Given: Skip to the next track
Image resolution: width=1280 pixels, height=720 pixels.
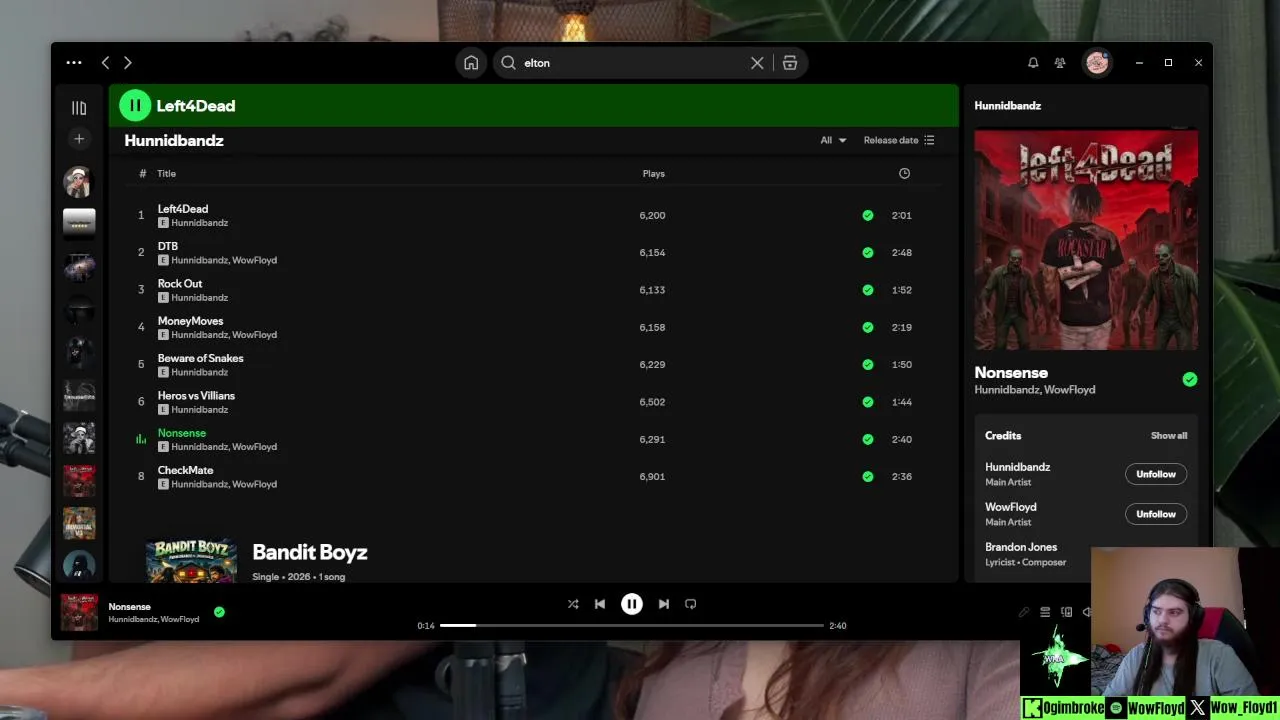Looking at the screenshot, I should (x=664, y=604).
